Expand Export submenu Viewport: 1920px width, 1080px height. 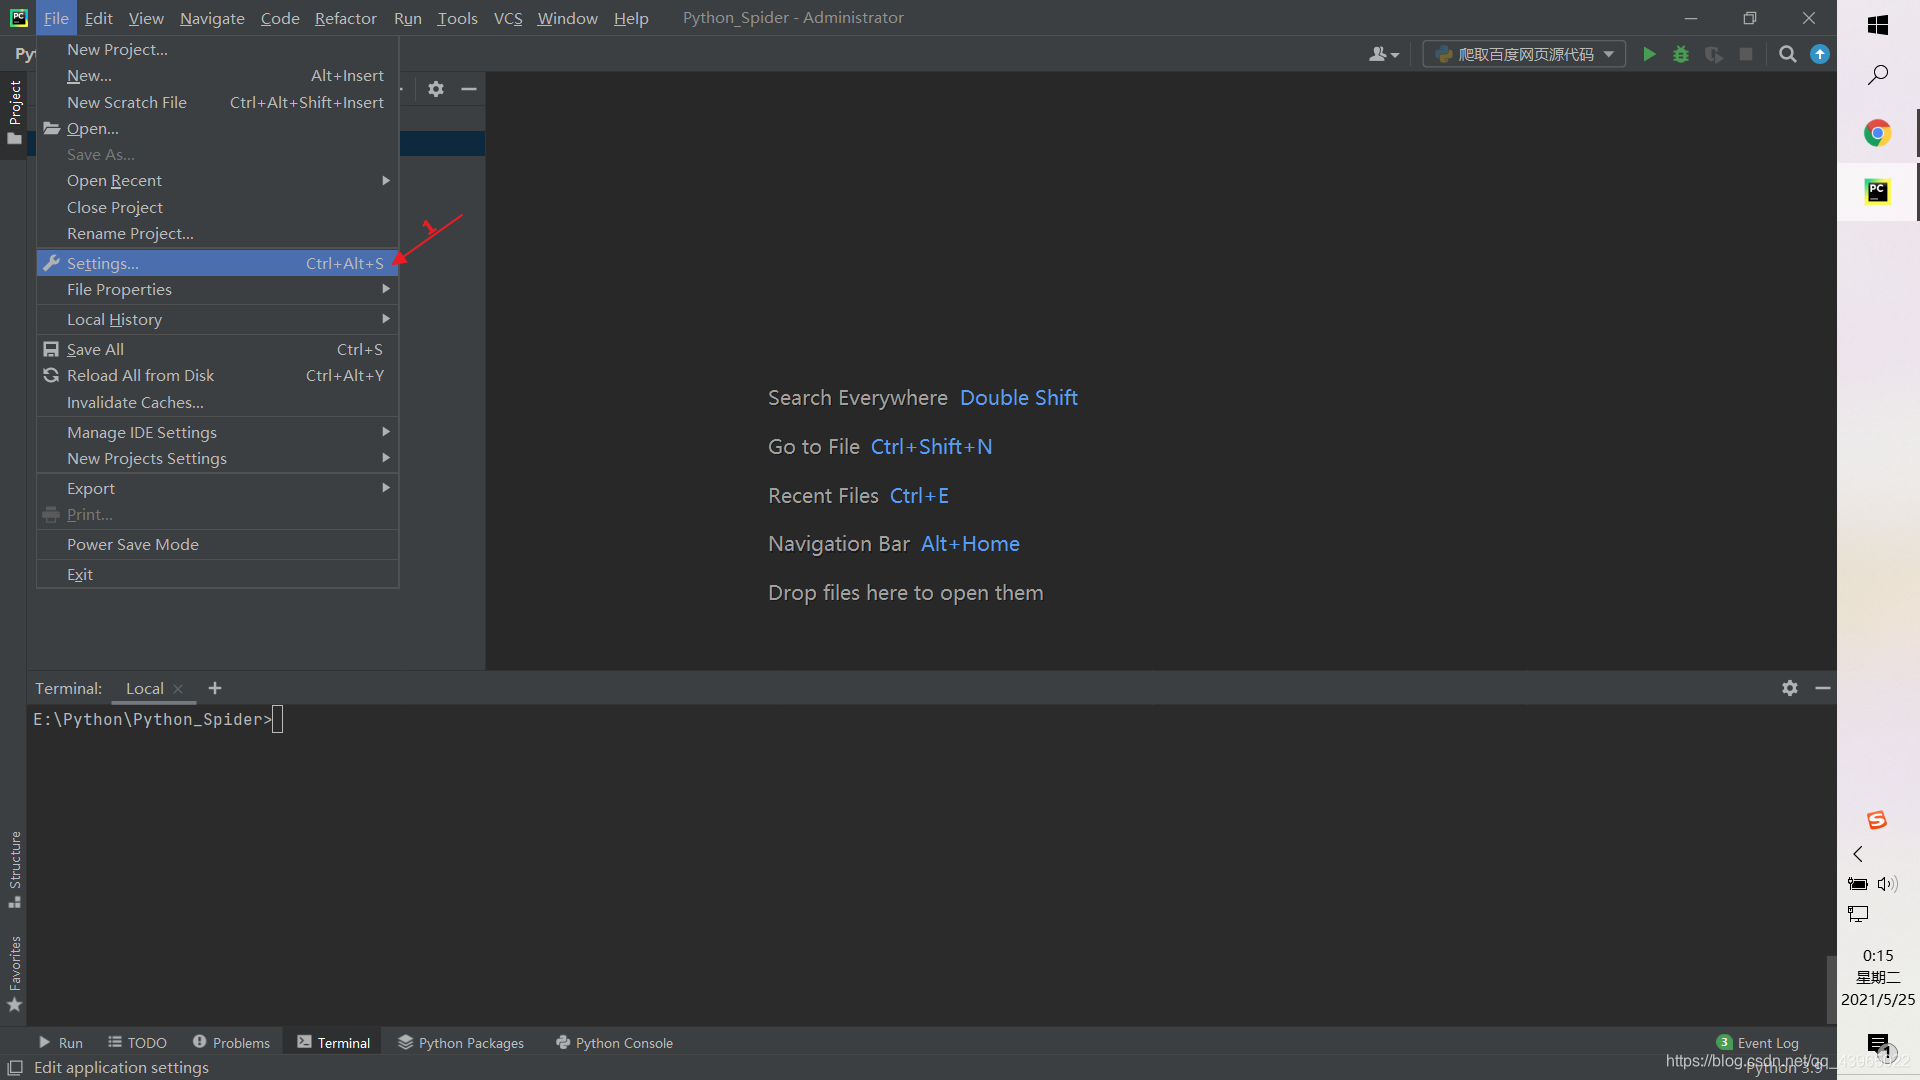217,488
